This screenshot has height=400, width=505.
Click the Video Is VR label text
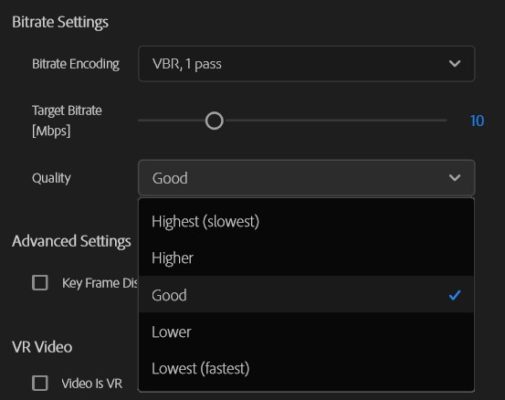click(92, 383)
